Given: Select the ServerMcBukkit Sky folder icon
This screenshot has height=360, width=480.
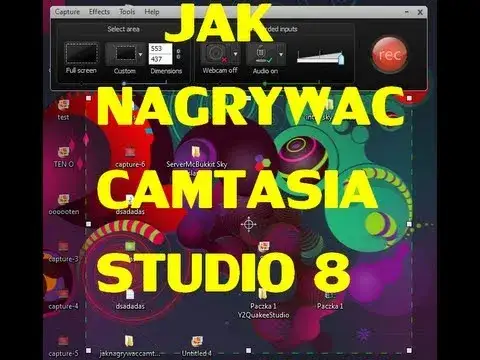Looking at the screenshot, I should point(197,157).
